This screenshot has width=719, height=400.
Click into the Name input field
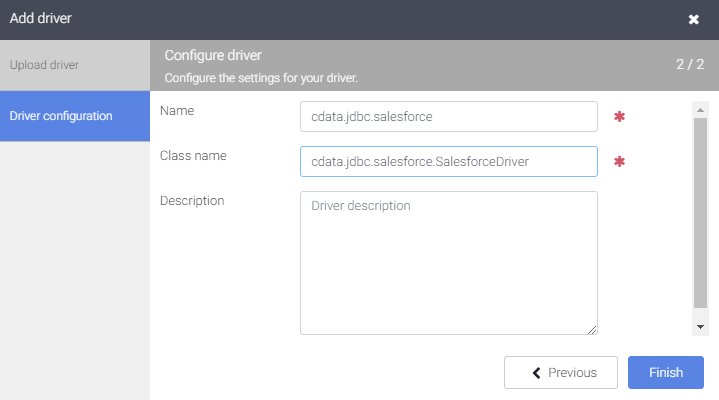[x=448, y=117]
